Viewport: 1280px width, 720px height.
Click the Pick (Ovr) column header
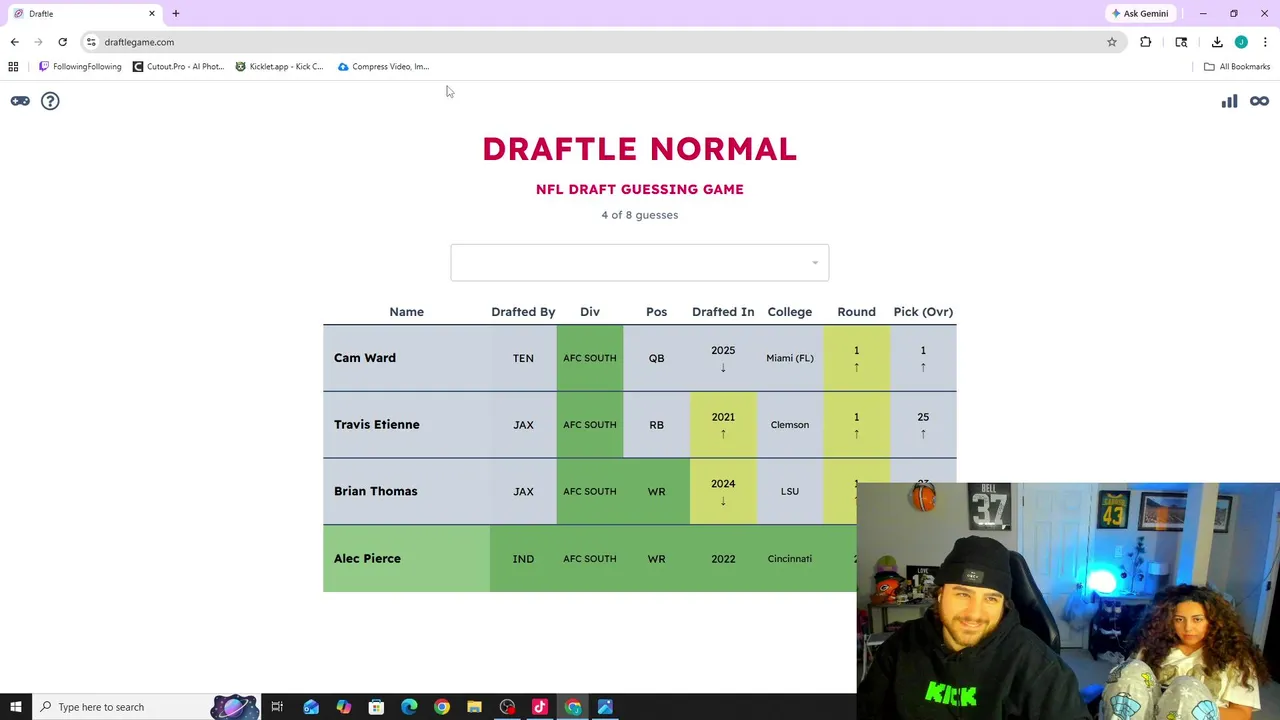tap(923, 312)
